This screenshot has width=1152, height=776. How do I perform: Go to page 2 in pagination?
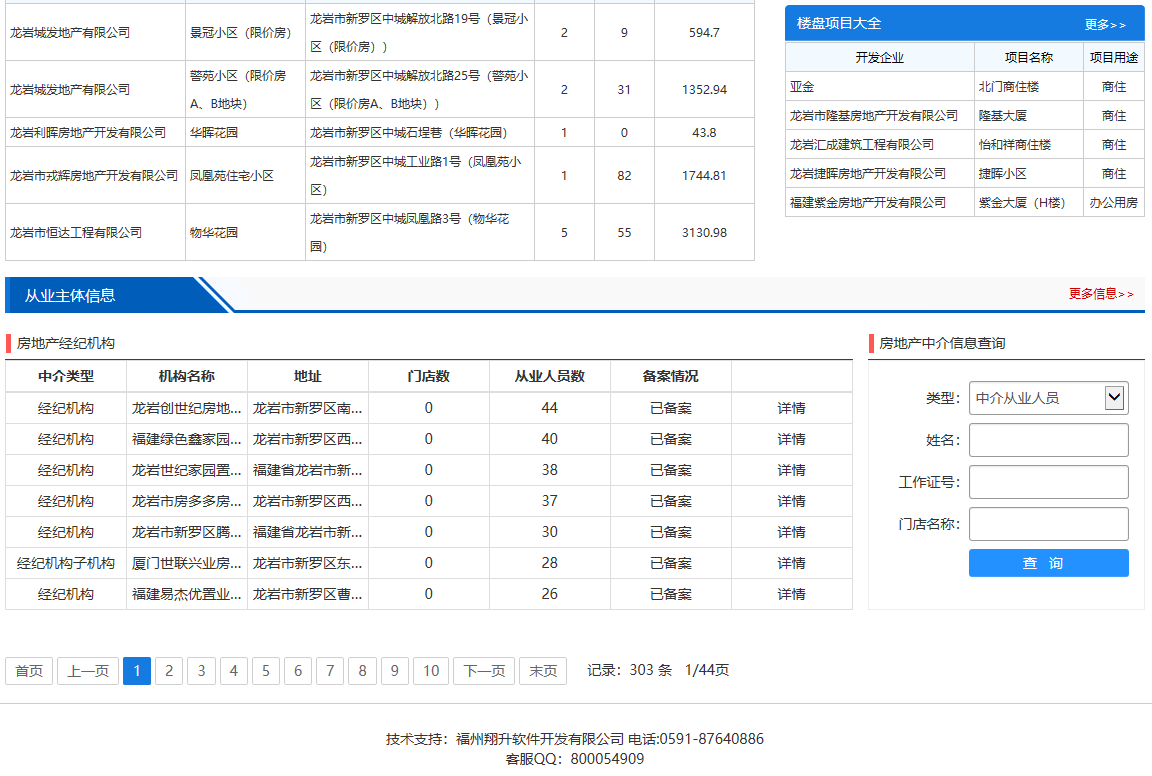[x=169, y=671]
